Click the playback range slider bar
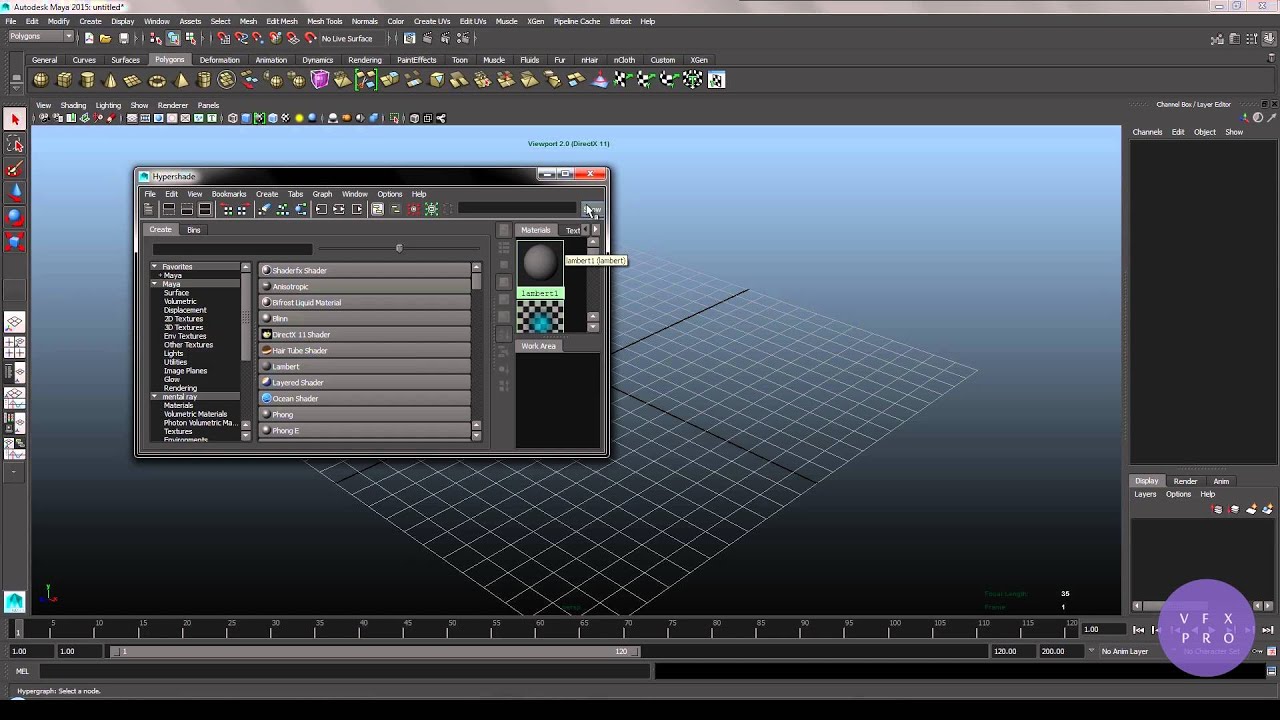Image resolution: width=1280 pixels, height=720 pixels. (x=374, y=651)
